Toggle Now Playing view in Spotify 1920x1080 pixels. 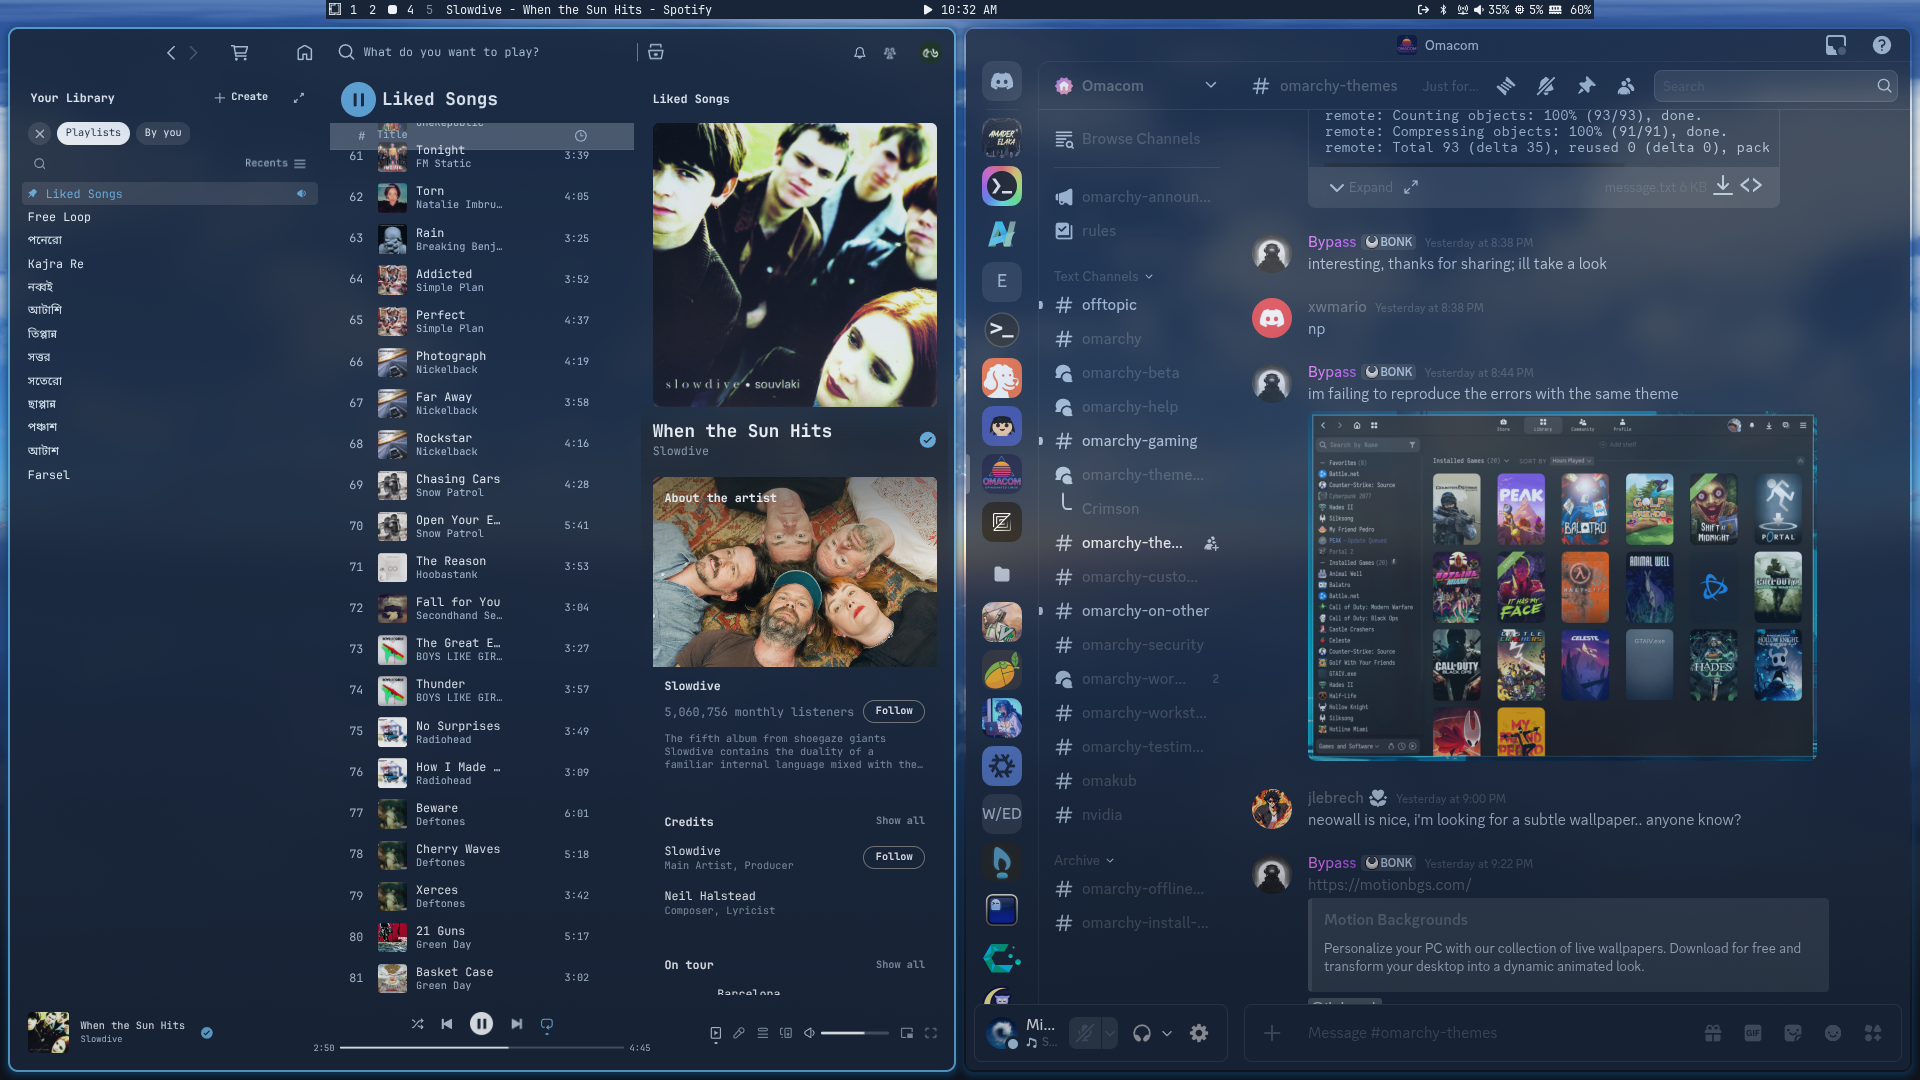click(x=716, y=1034)
